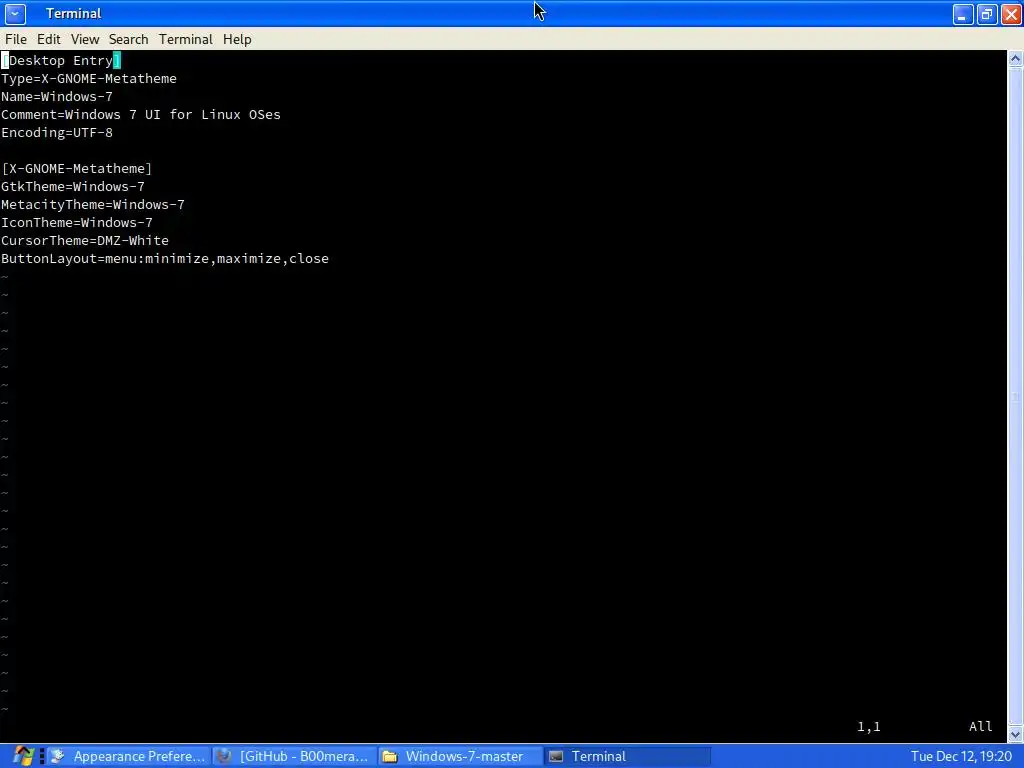Click the Terminal title text in title bar
The width and height of the screenshot is (1024, 768).
coord(74,14)
